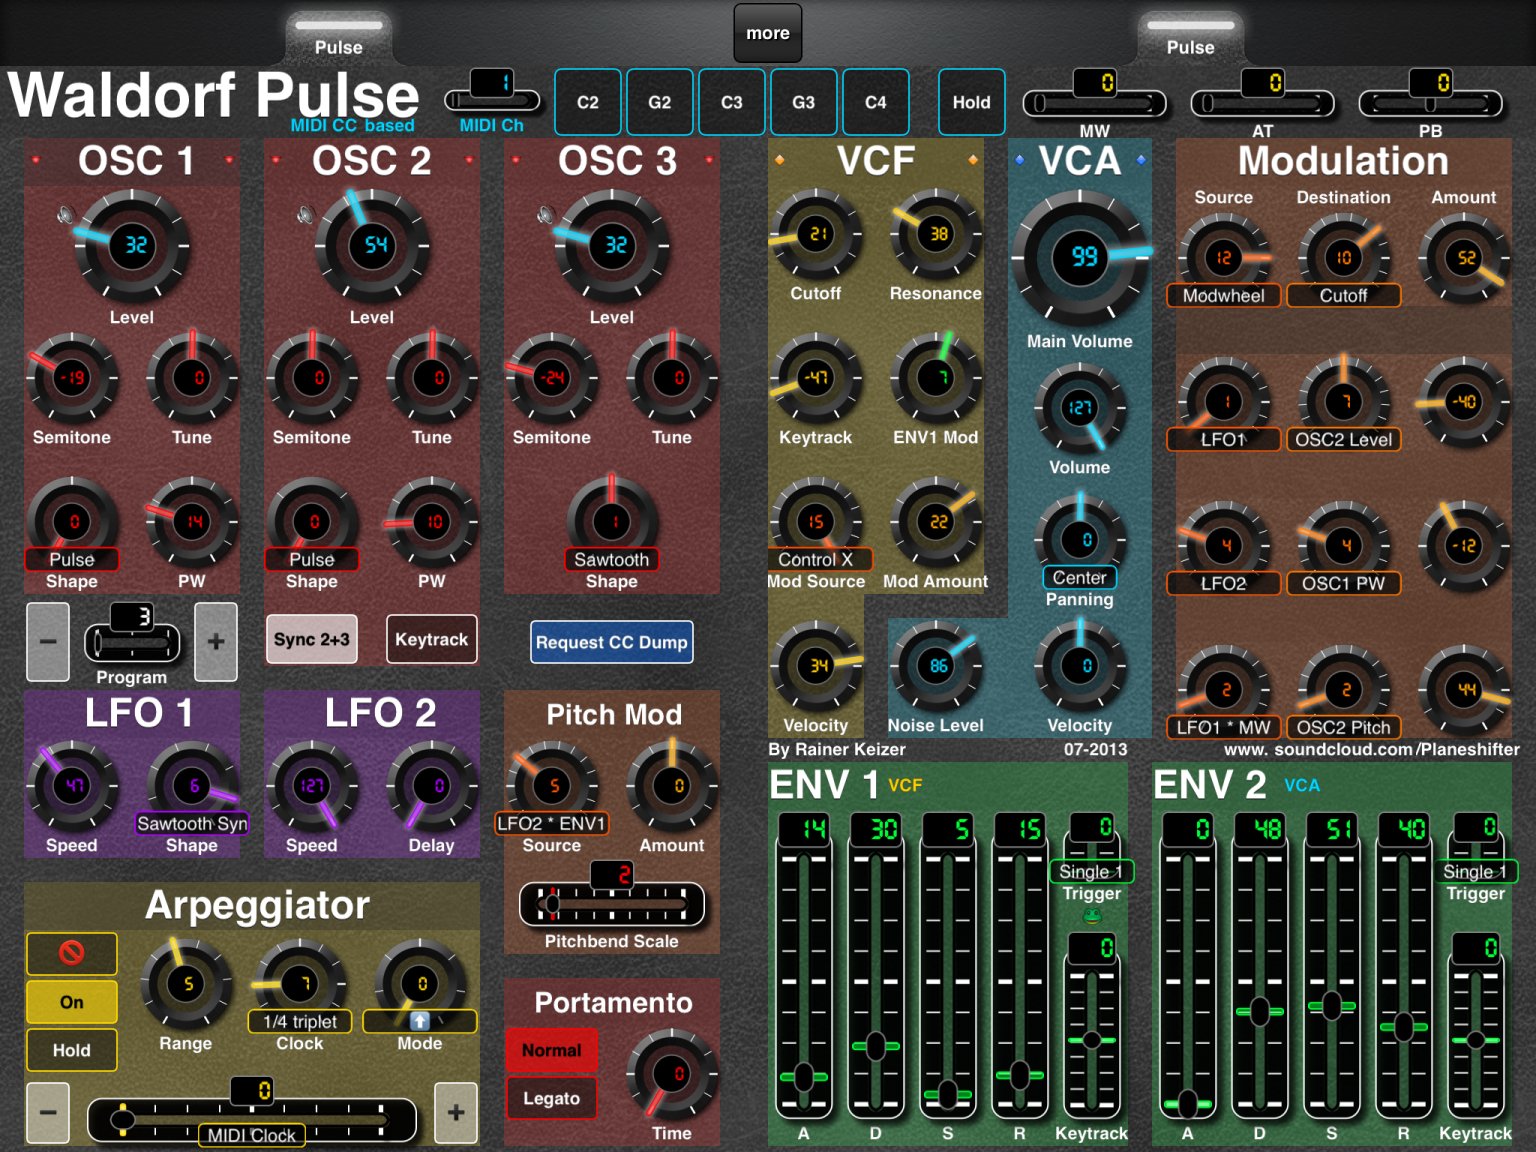Open the Modwheel modulation source selector
This screenshot has height=1152, width=1536.
click(1224, 295)
